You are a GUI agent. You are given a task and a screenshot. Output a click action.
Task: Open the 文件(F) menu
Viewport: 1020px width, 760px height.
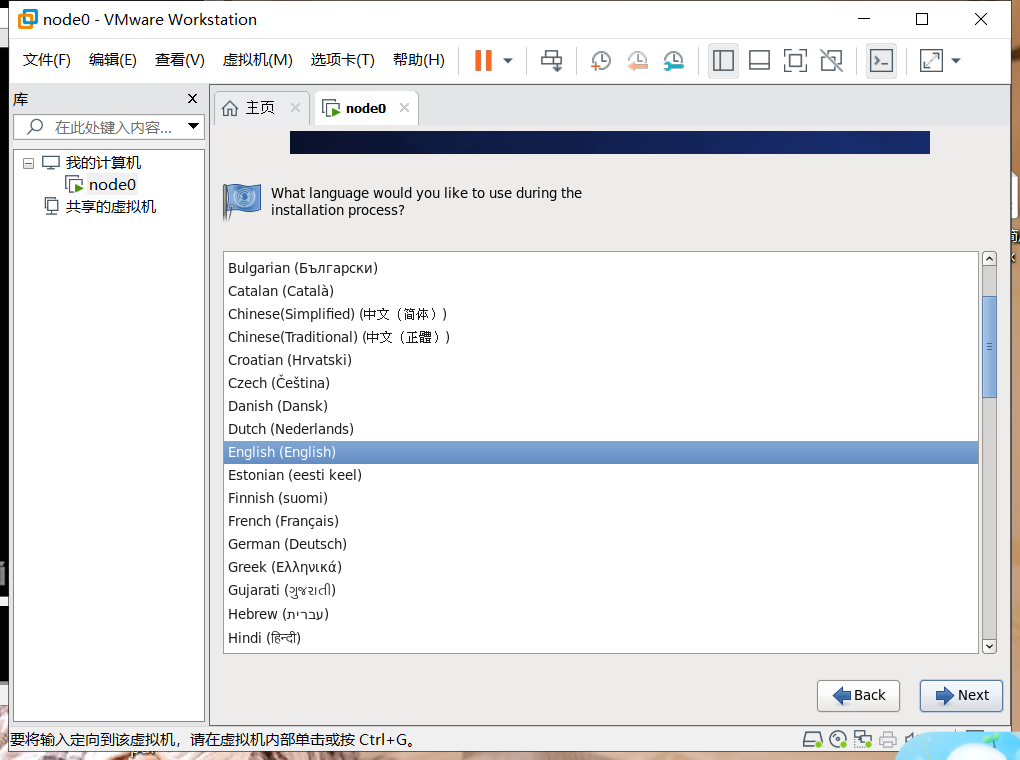click(46, 60)
